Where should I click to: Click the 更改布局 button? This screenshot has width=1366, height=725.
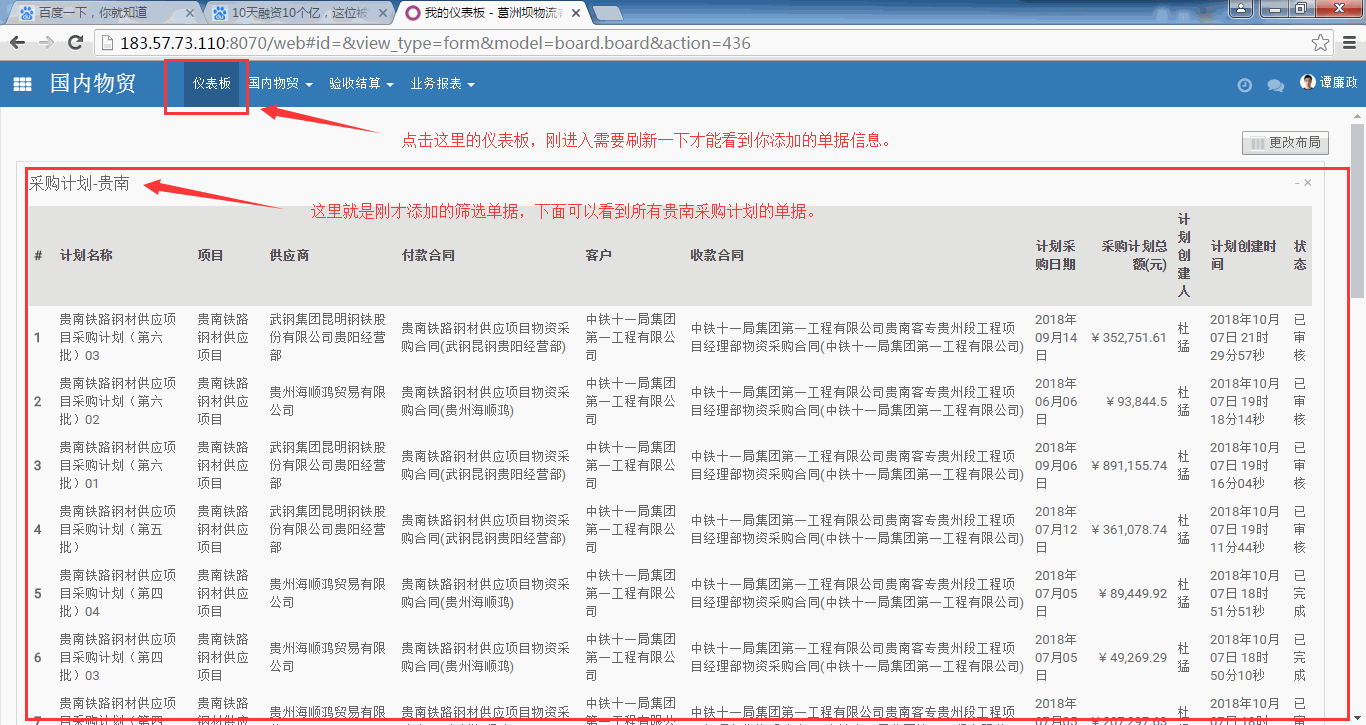click(1285, 143)
